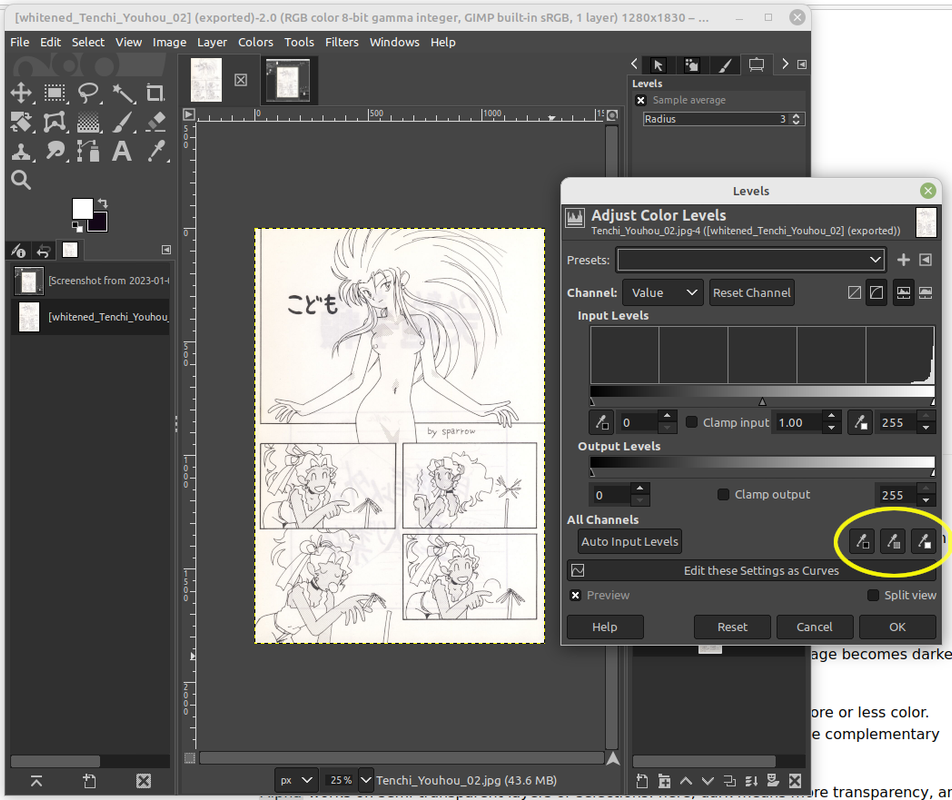
Task: Open the right dock tab configuration menu
Action: 801,64
